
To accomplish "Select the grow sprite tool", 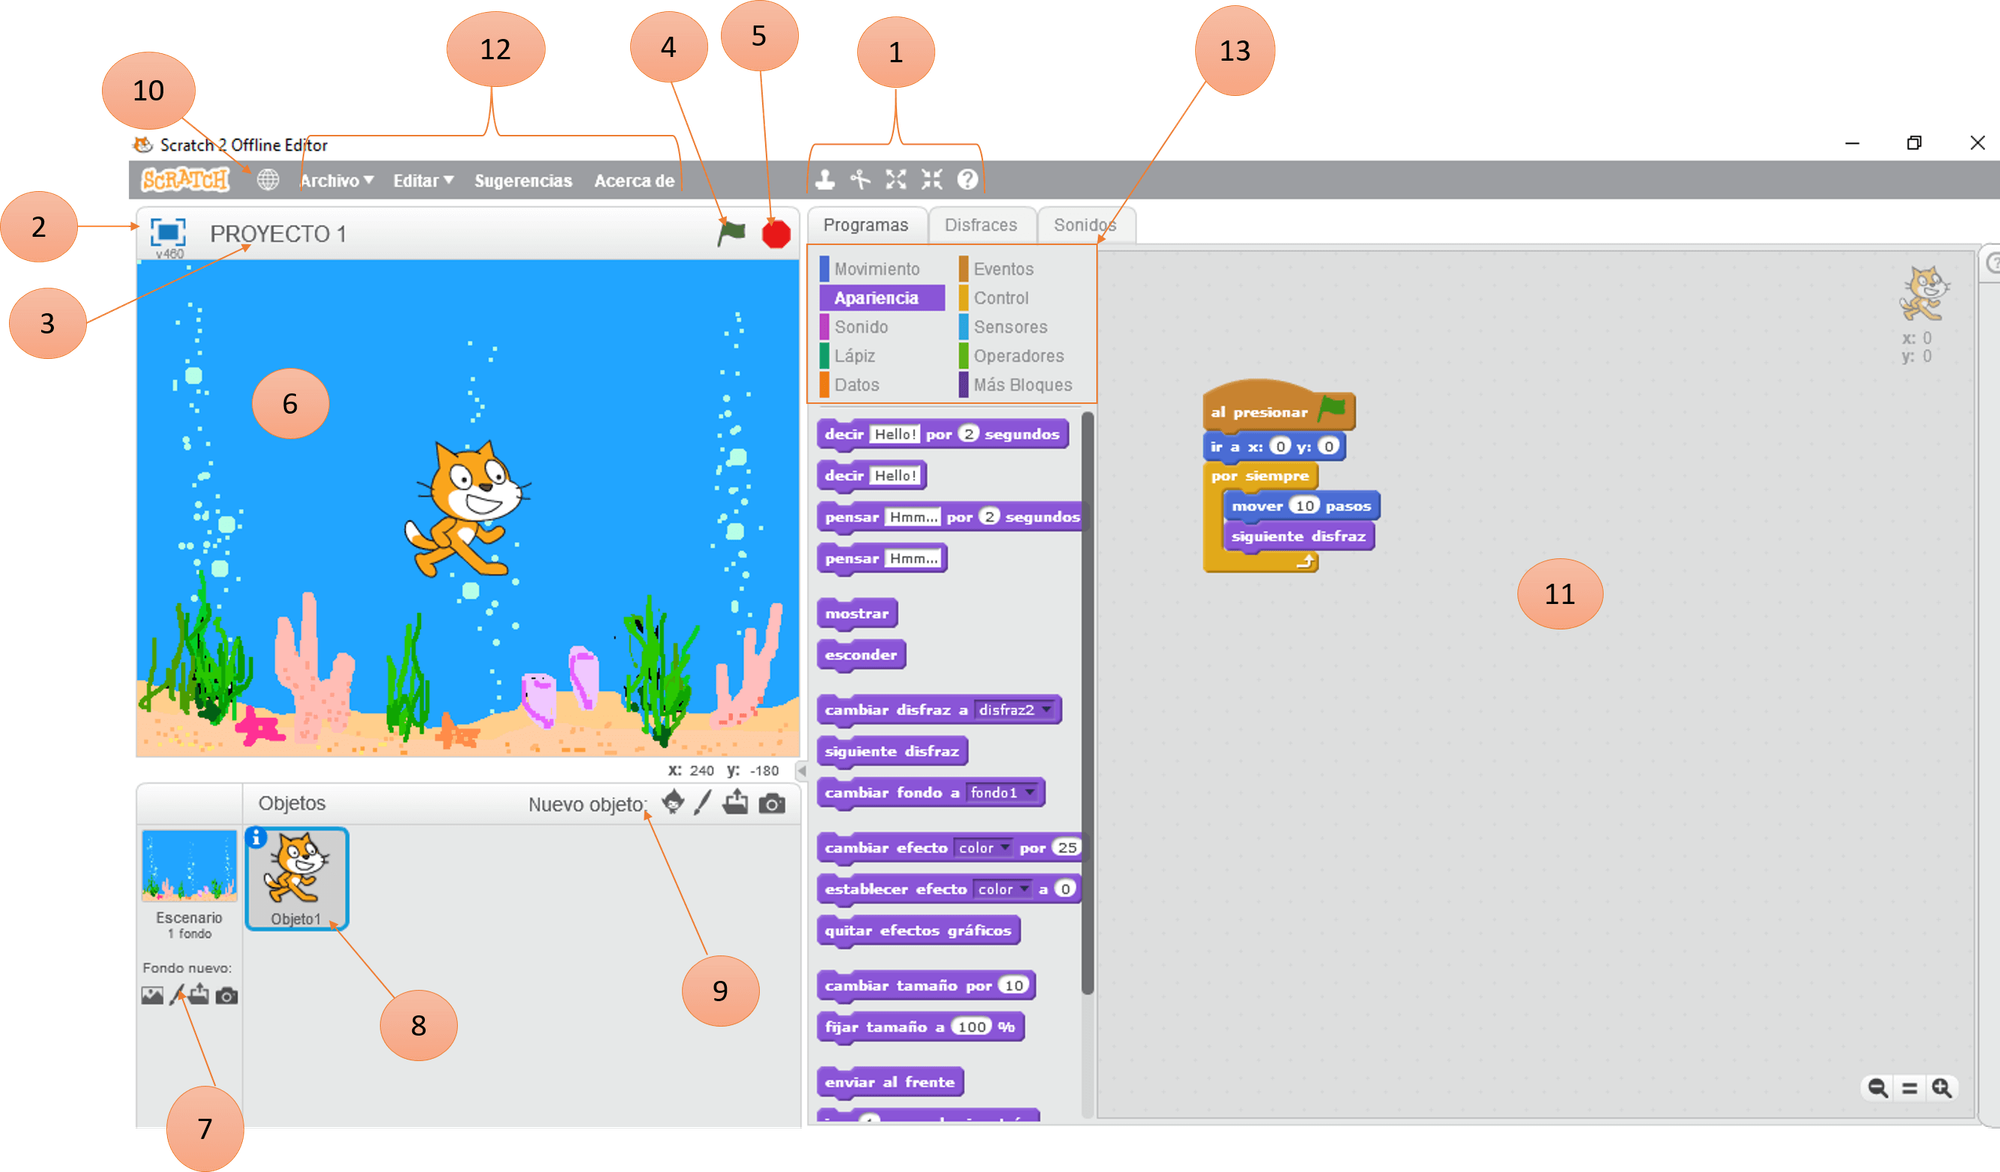I will [x=896, y=180].
